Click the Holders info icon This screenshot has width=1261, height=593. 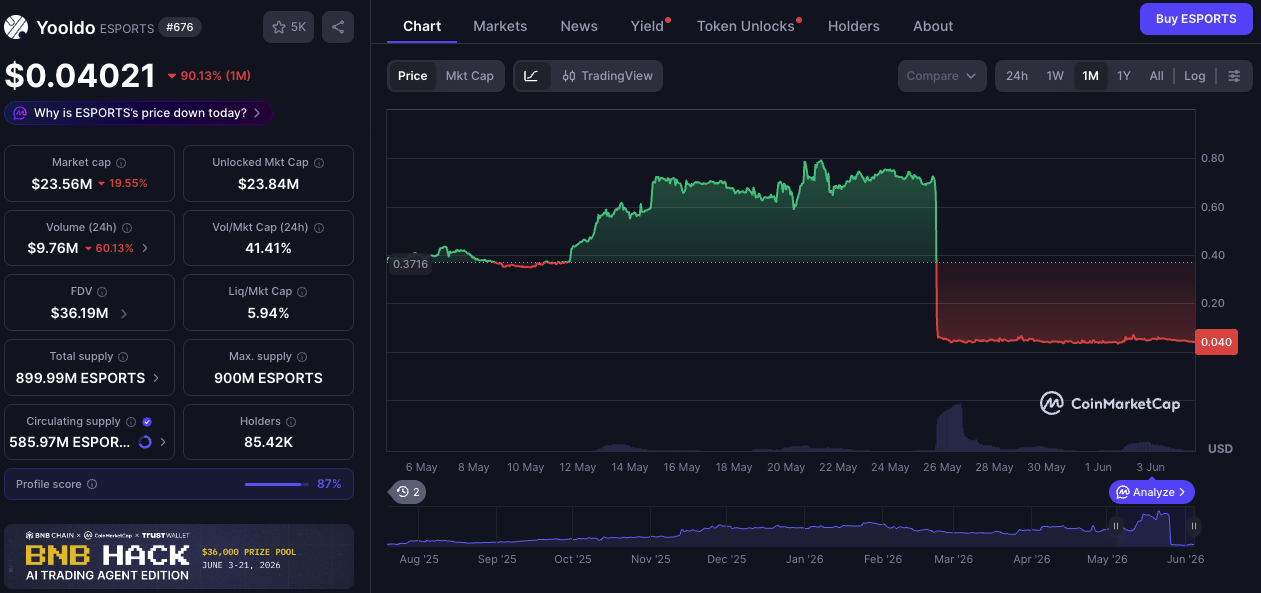(x=291, y=421)
